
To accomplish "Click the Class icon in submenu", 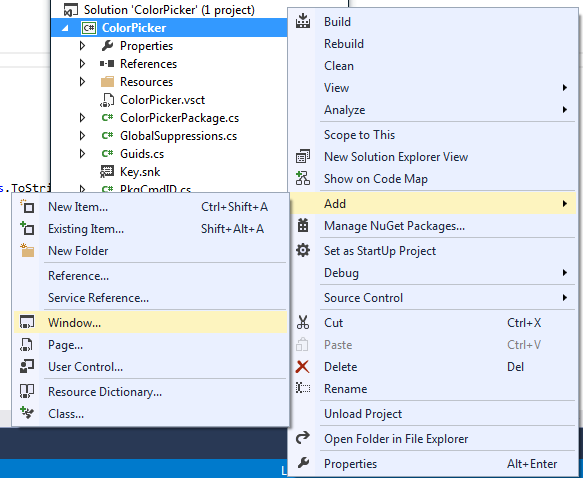I will 27,413.
